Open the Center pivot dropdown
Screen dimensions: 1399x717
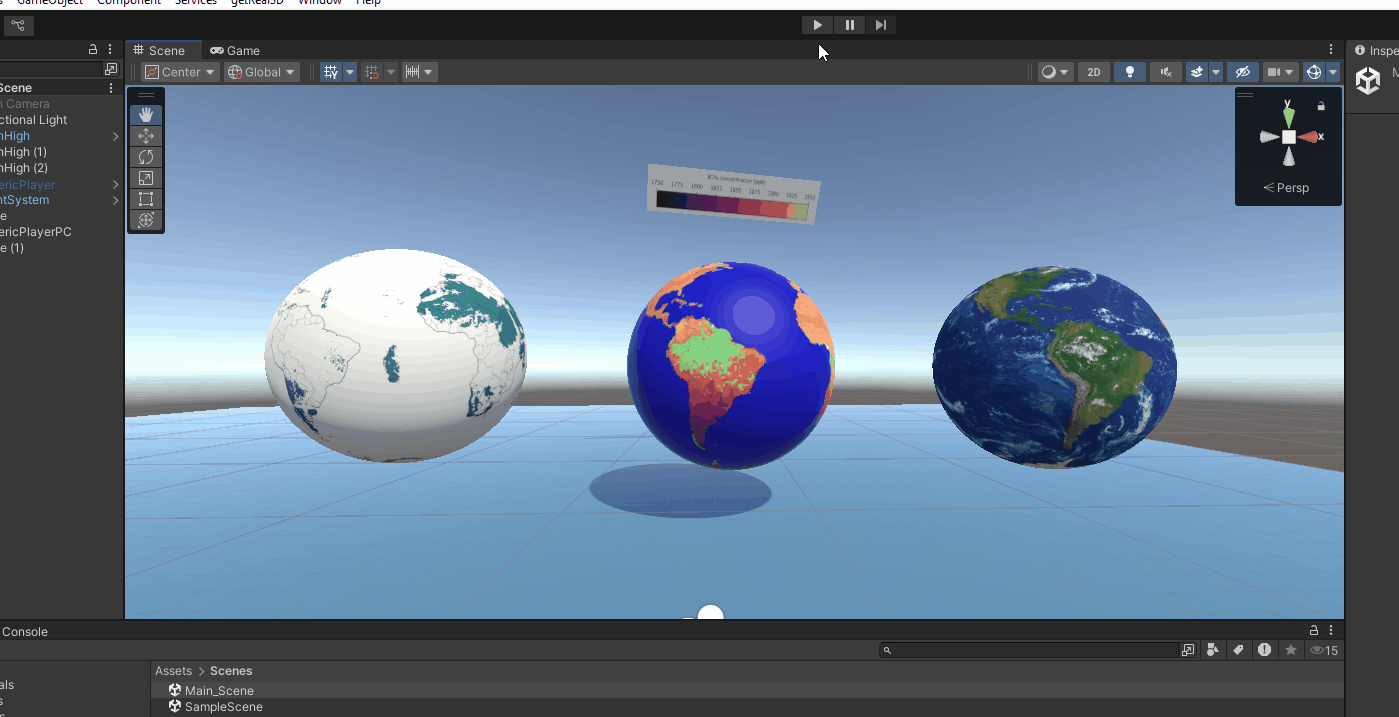[x=180, y=72]
